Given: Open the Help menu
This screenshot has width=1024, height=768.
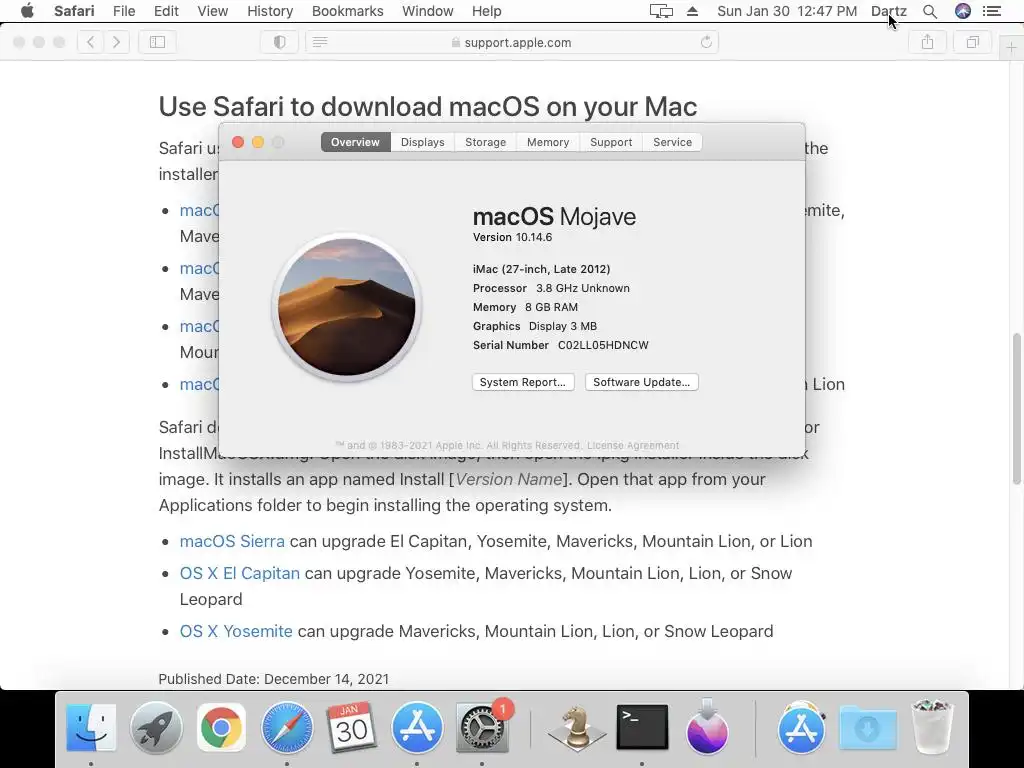Looking at the screenshot, I should (487, 11).
